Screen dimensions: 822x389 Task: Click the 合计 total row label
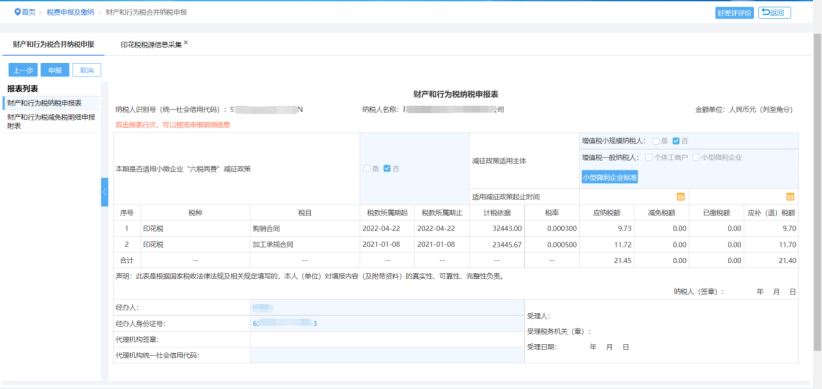127,260
